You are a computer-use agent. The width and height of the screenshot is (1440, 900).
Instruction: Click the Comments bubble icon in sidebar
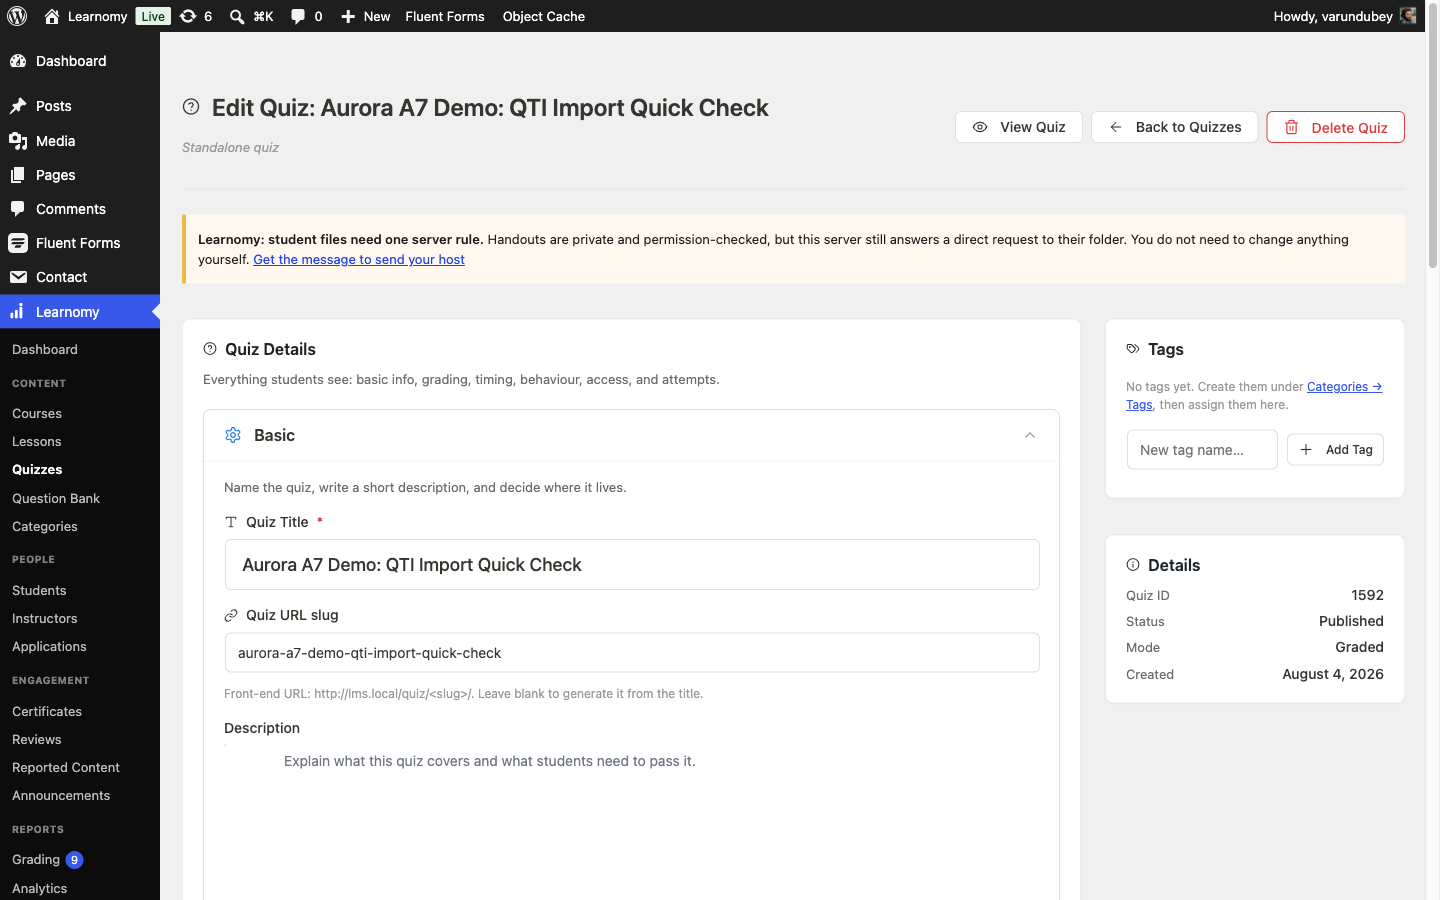click(18, 209)
